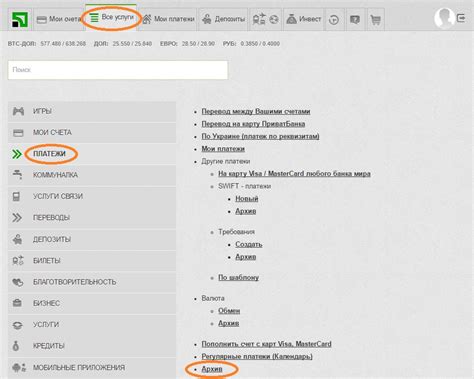Focus the Поиск search field
This screenshot has width=474, height=379.
(118, 70)
